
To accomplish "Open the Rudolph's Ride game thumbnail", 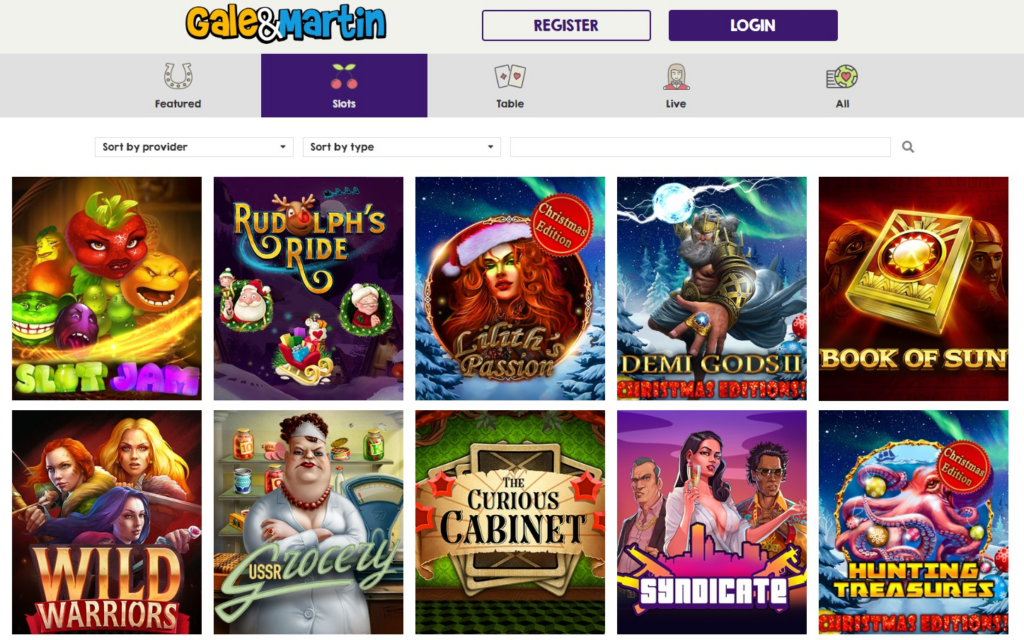I will click(308, 288).
